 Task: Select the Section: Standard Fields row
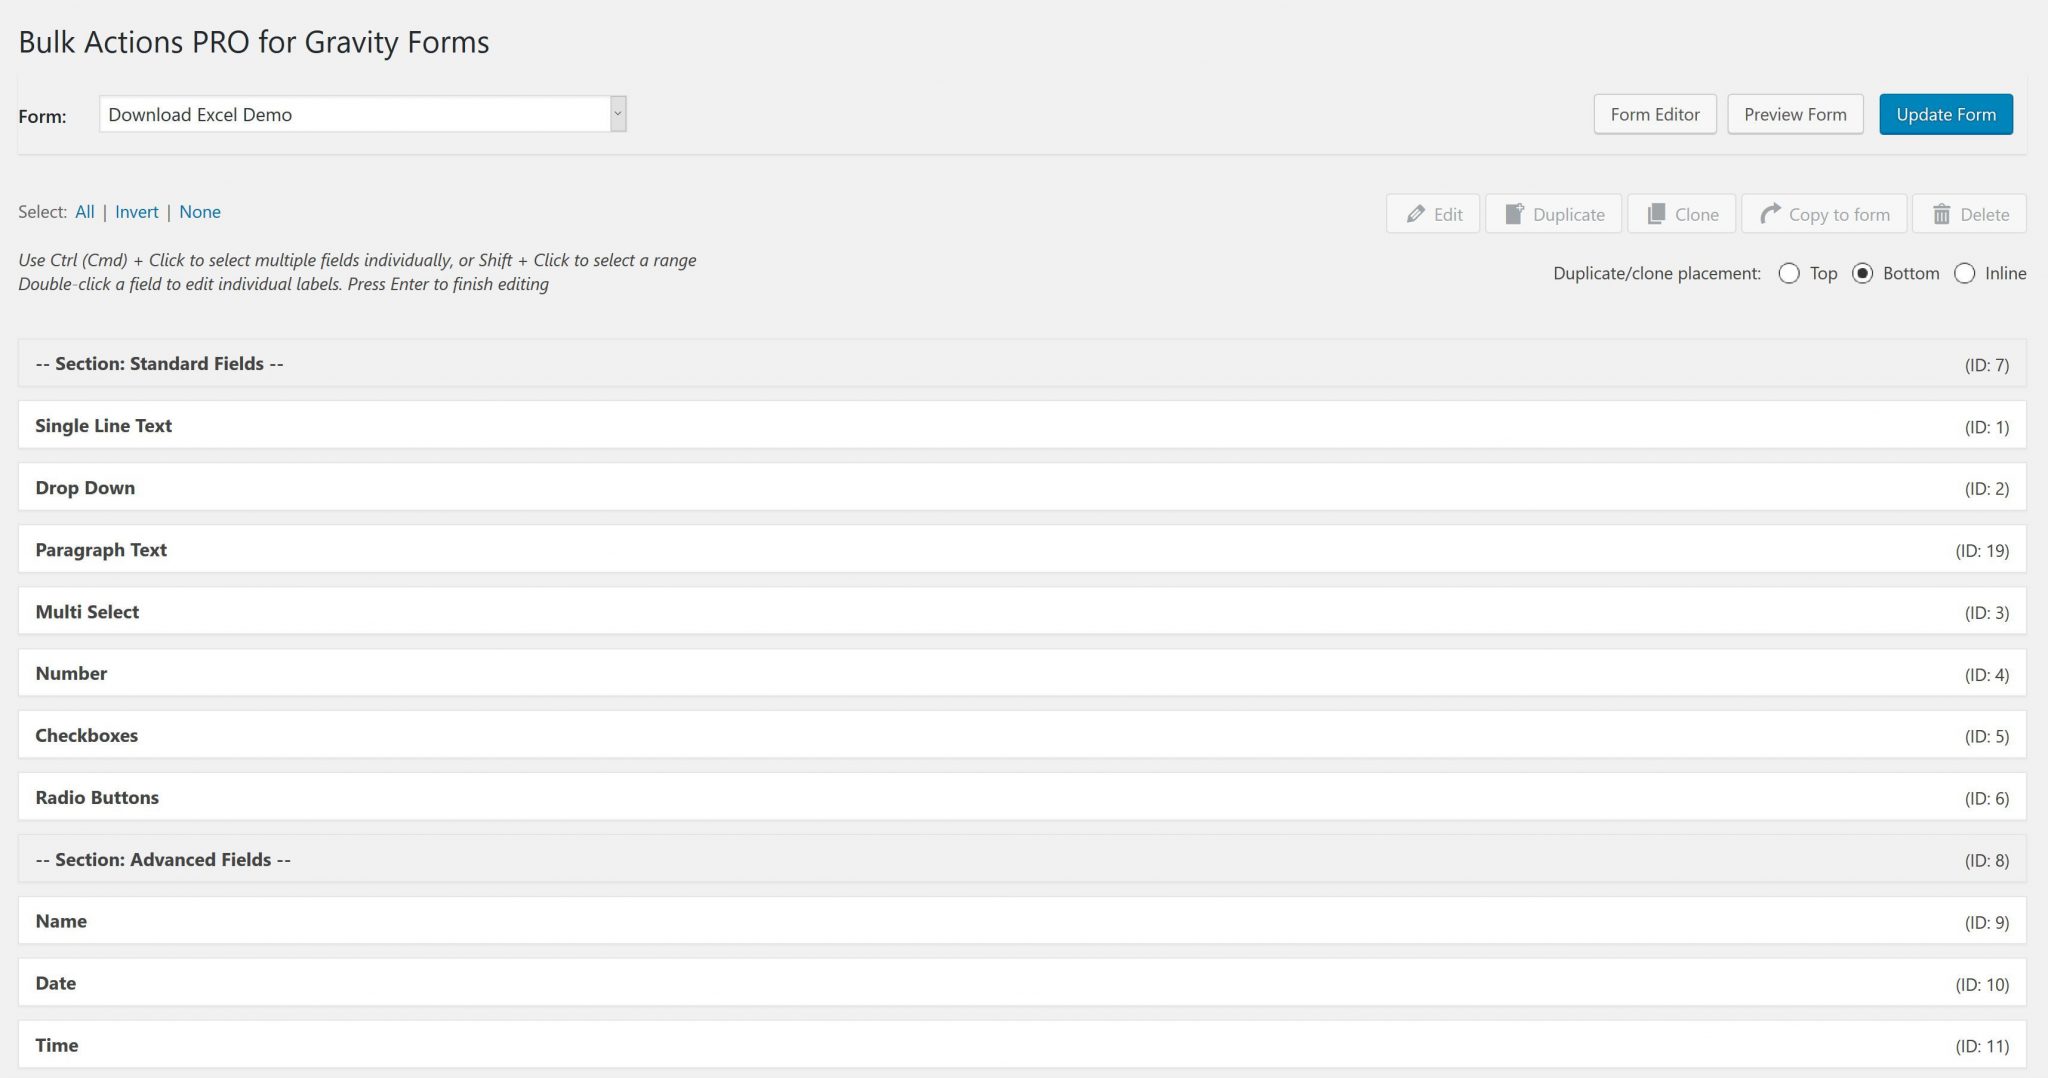[1022, 364]
